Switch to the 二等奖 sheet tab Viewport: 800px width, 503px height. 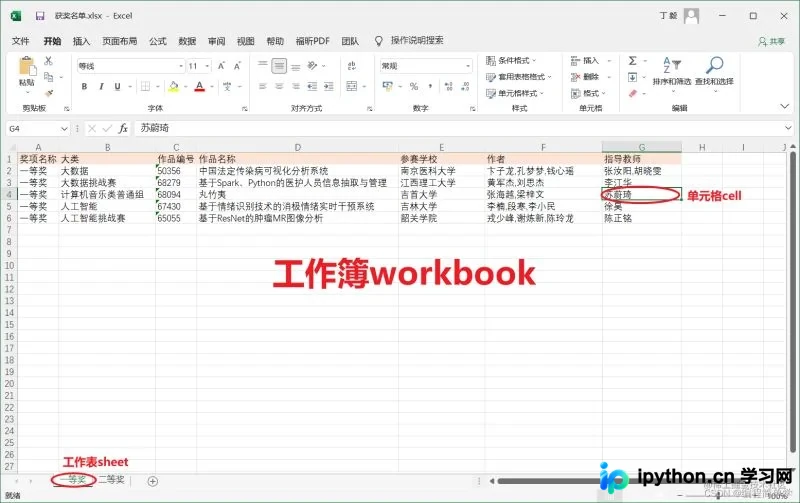112,480
